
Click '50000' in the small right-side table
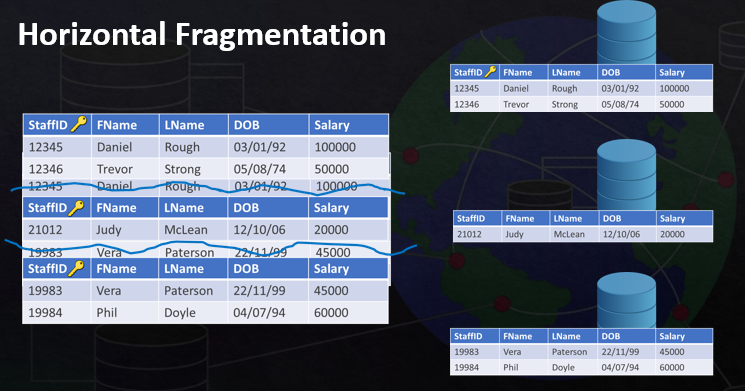click(x=672, y=105)
